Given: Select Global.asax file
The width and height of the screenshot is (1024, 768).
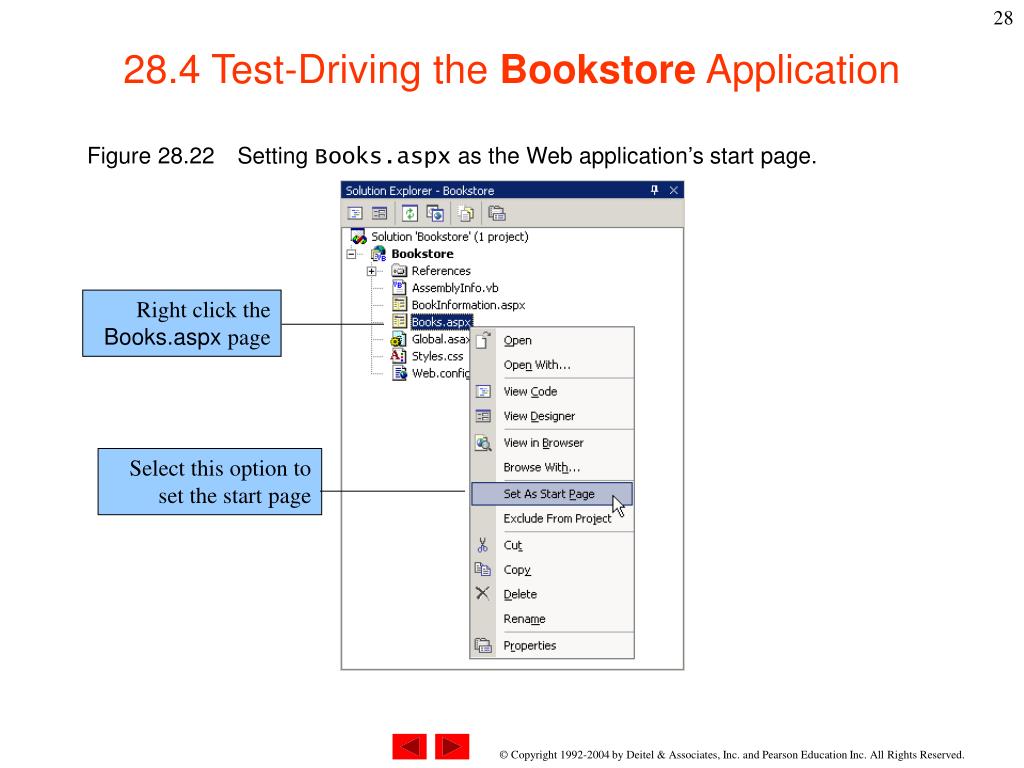Looking at the screenshot, I should click(440, 339).
